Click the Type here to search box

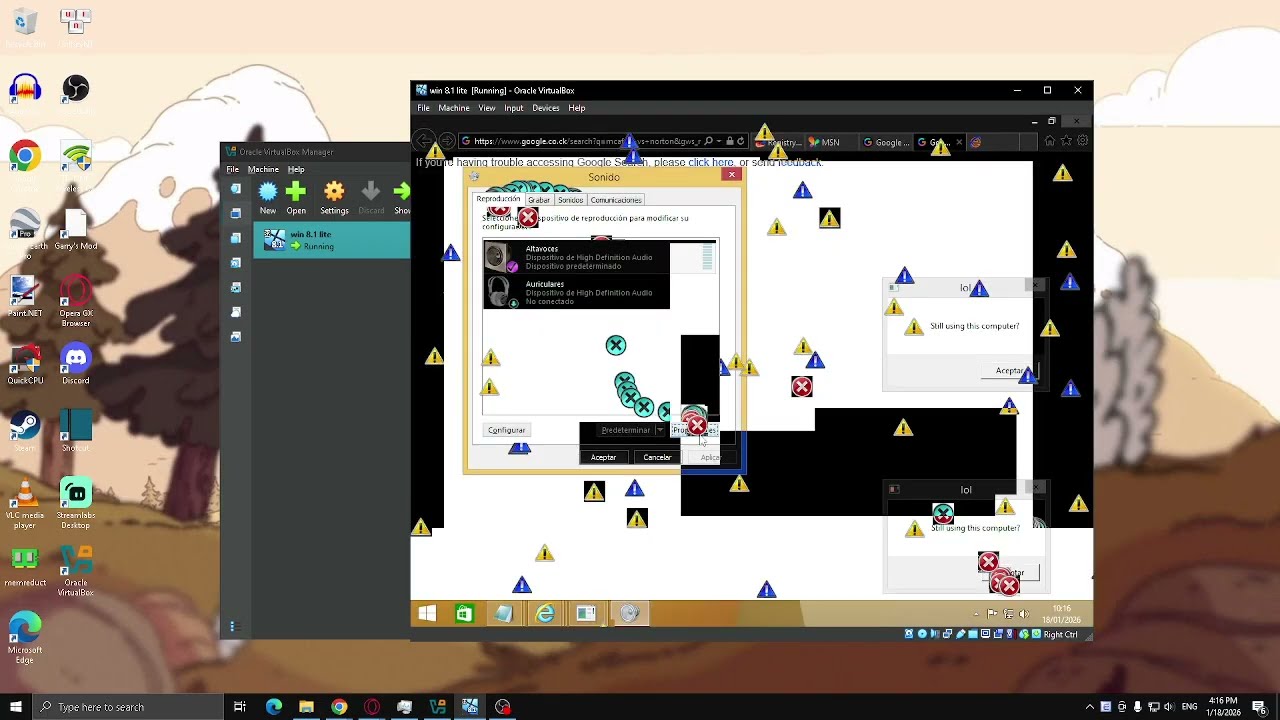click(x=128, y=707)
